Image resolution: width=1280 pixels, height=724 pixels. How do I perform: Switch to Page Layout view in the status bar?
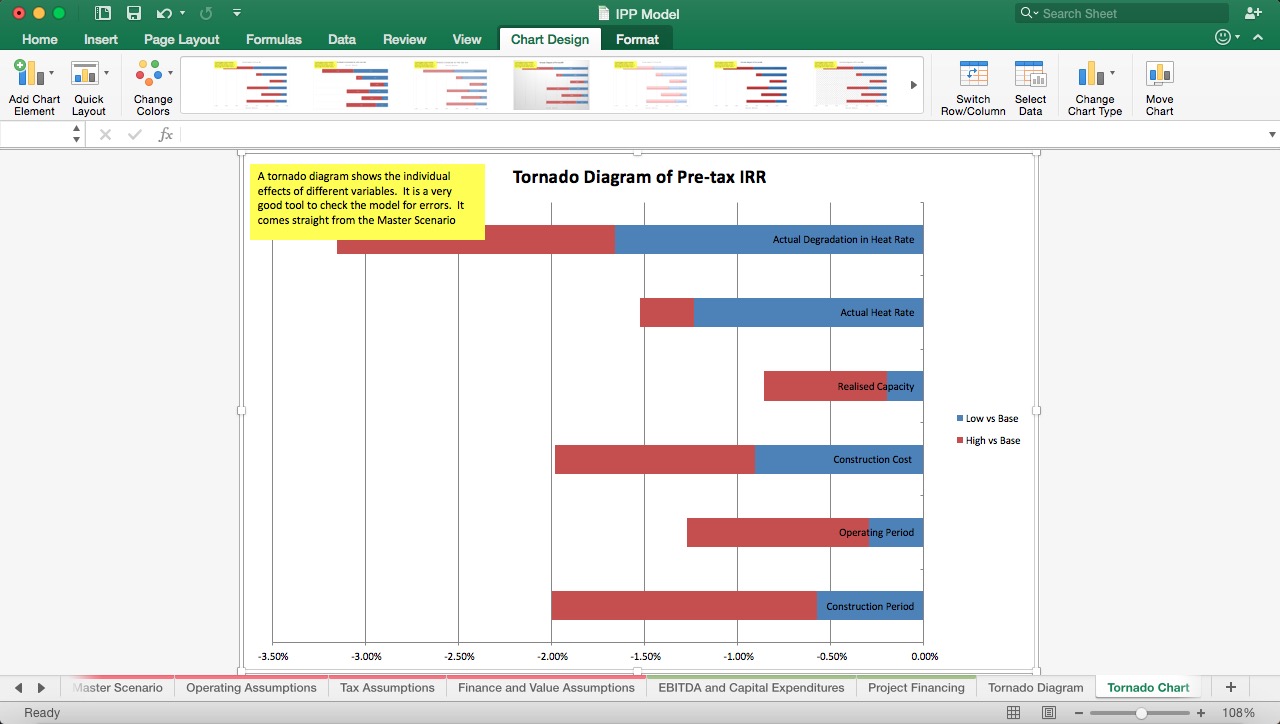[1048, 712]
